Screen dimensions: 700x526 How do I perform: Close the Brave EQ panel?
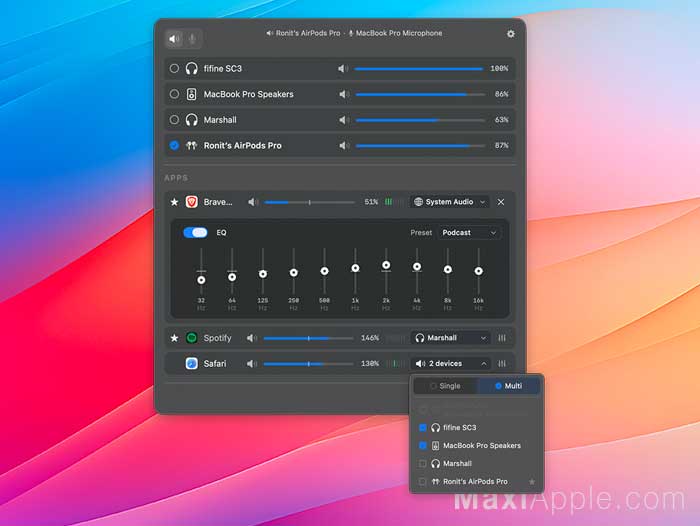[x=501, y=202]
